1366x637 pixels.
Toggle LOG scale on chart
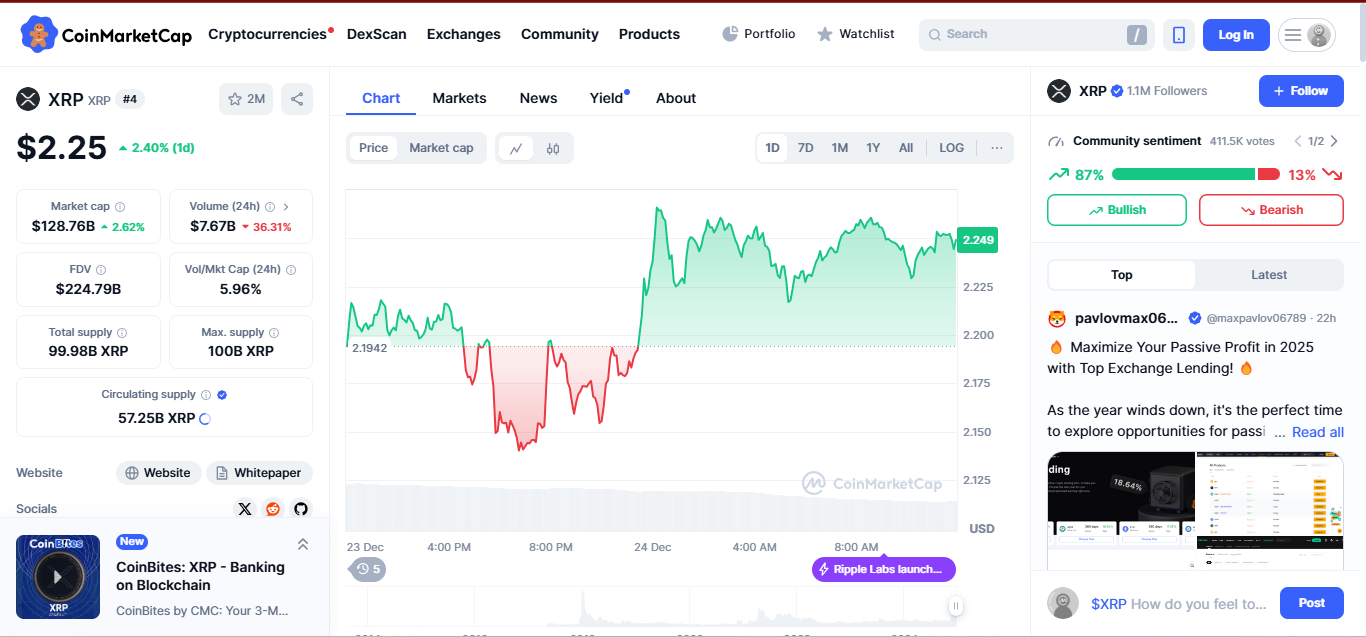click(952, 148)
